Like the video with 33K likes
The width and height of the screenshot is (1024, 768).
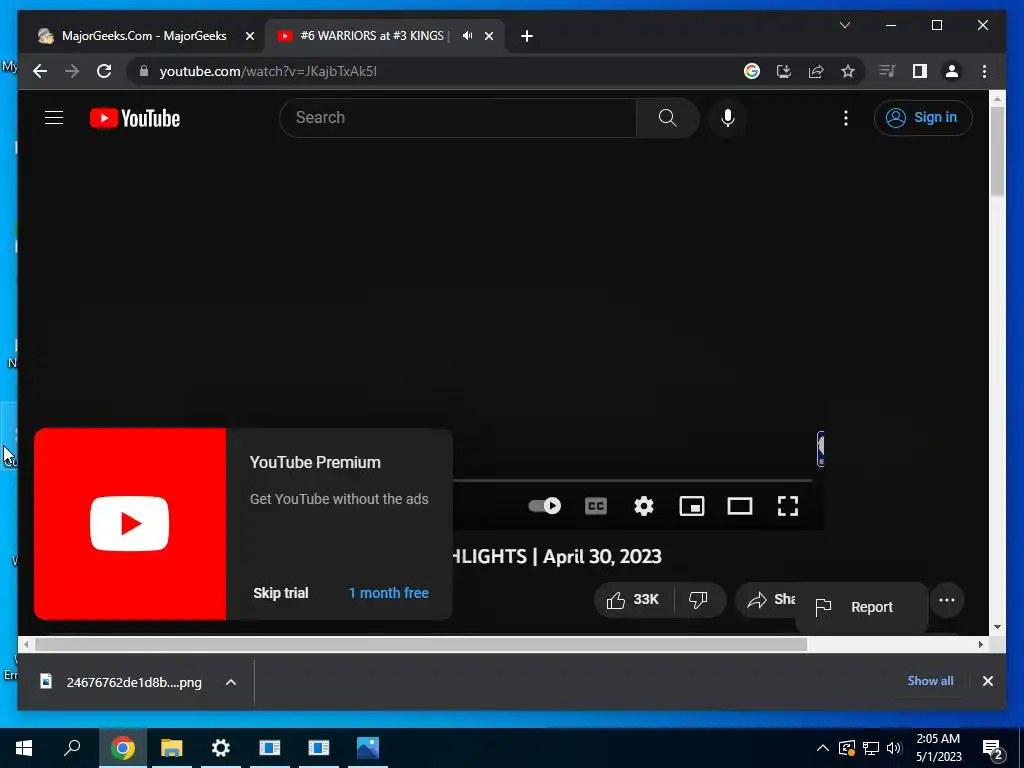(633, 600)
